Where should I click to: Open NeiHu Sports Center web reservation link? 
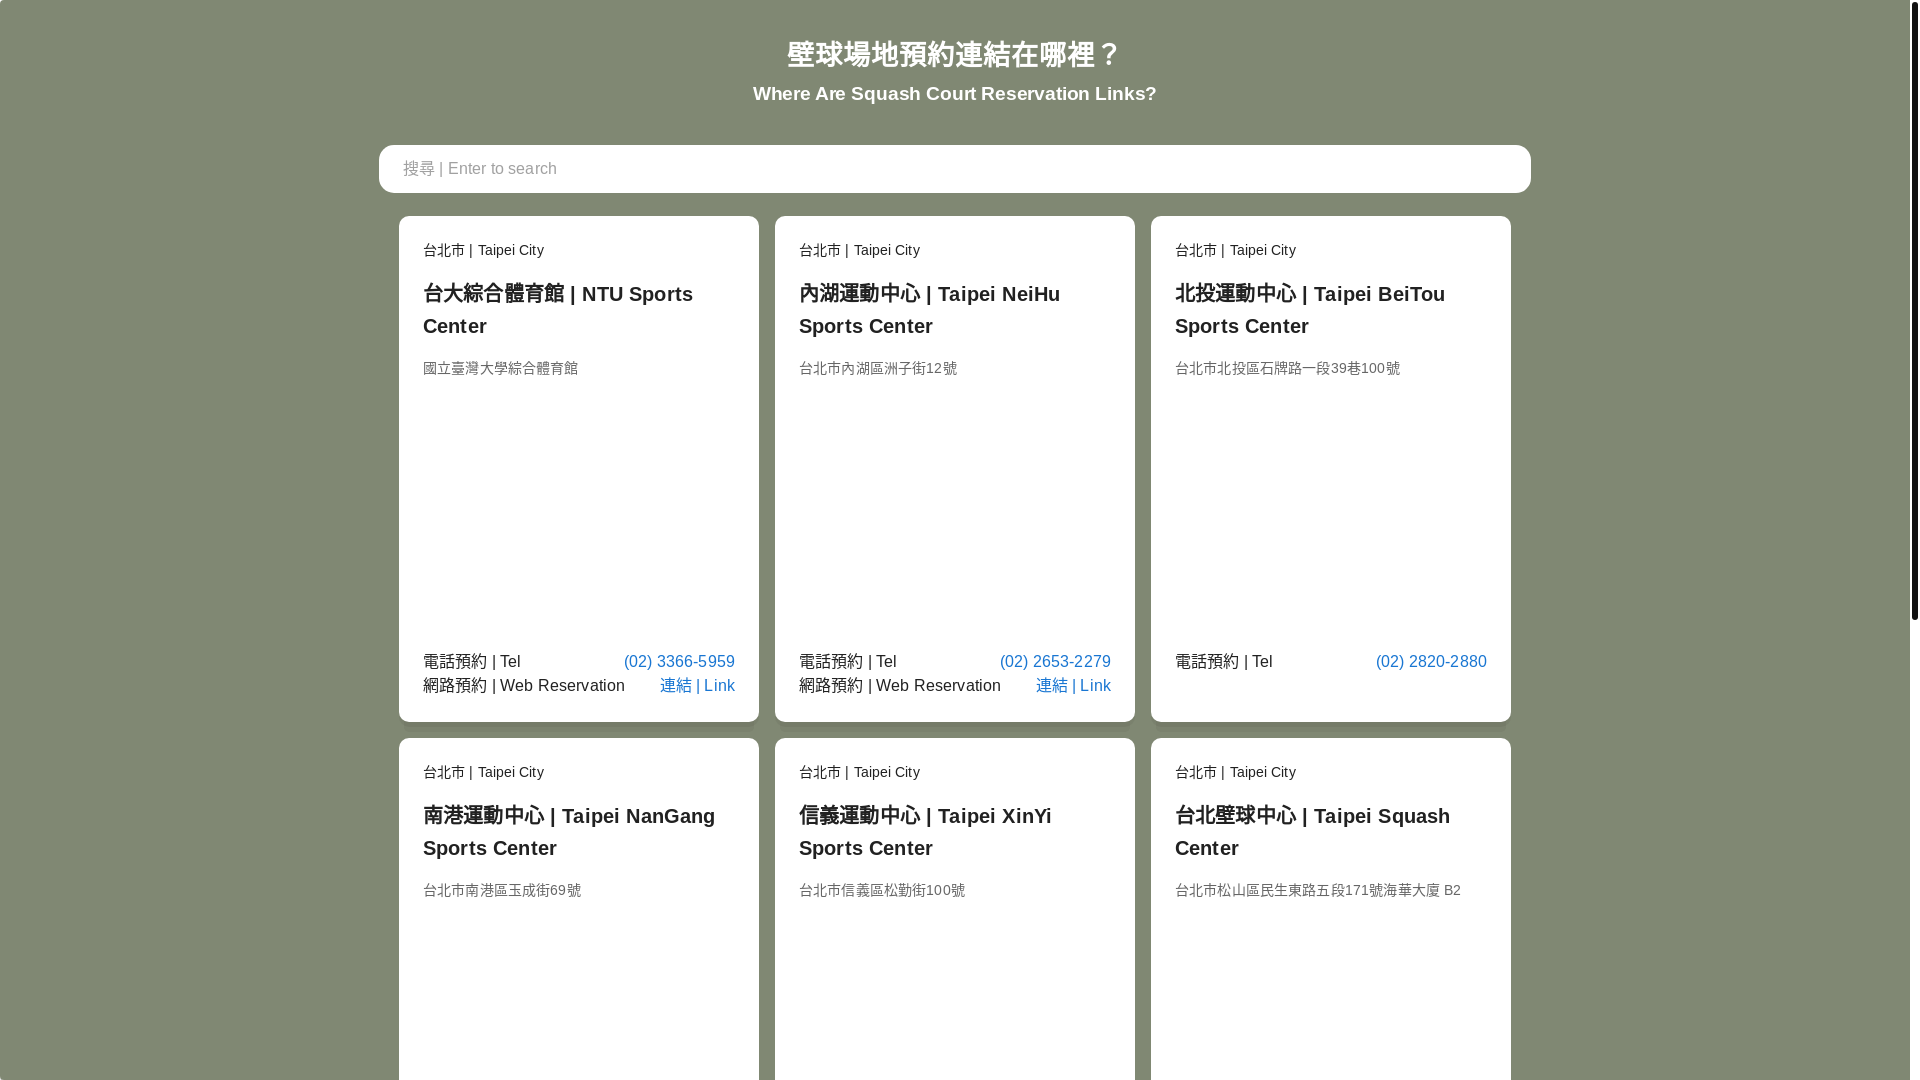[x=1073, y=686]
